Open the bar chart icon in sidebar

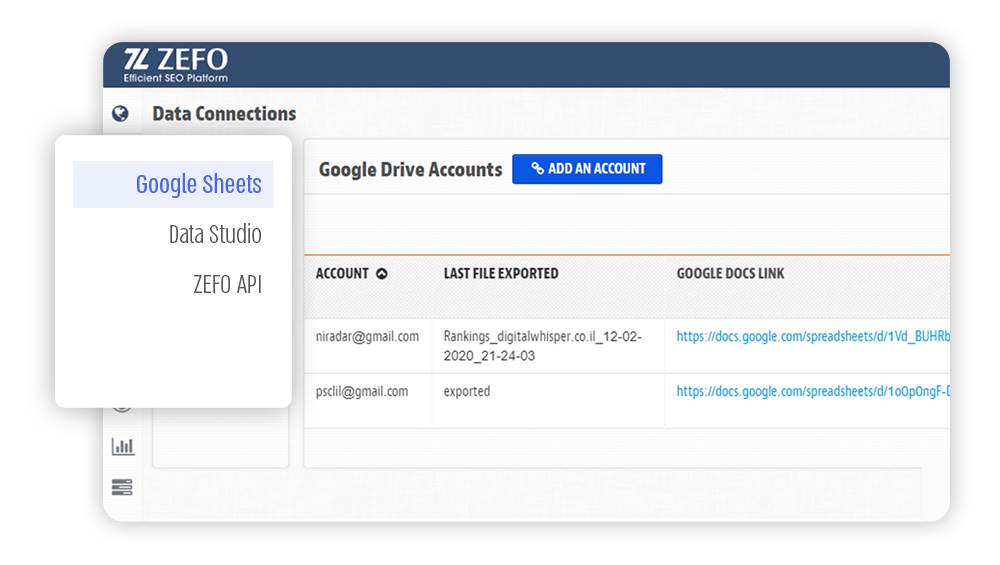tap(122, 446)
